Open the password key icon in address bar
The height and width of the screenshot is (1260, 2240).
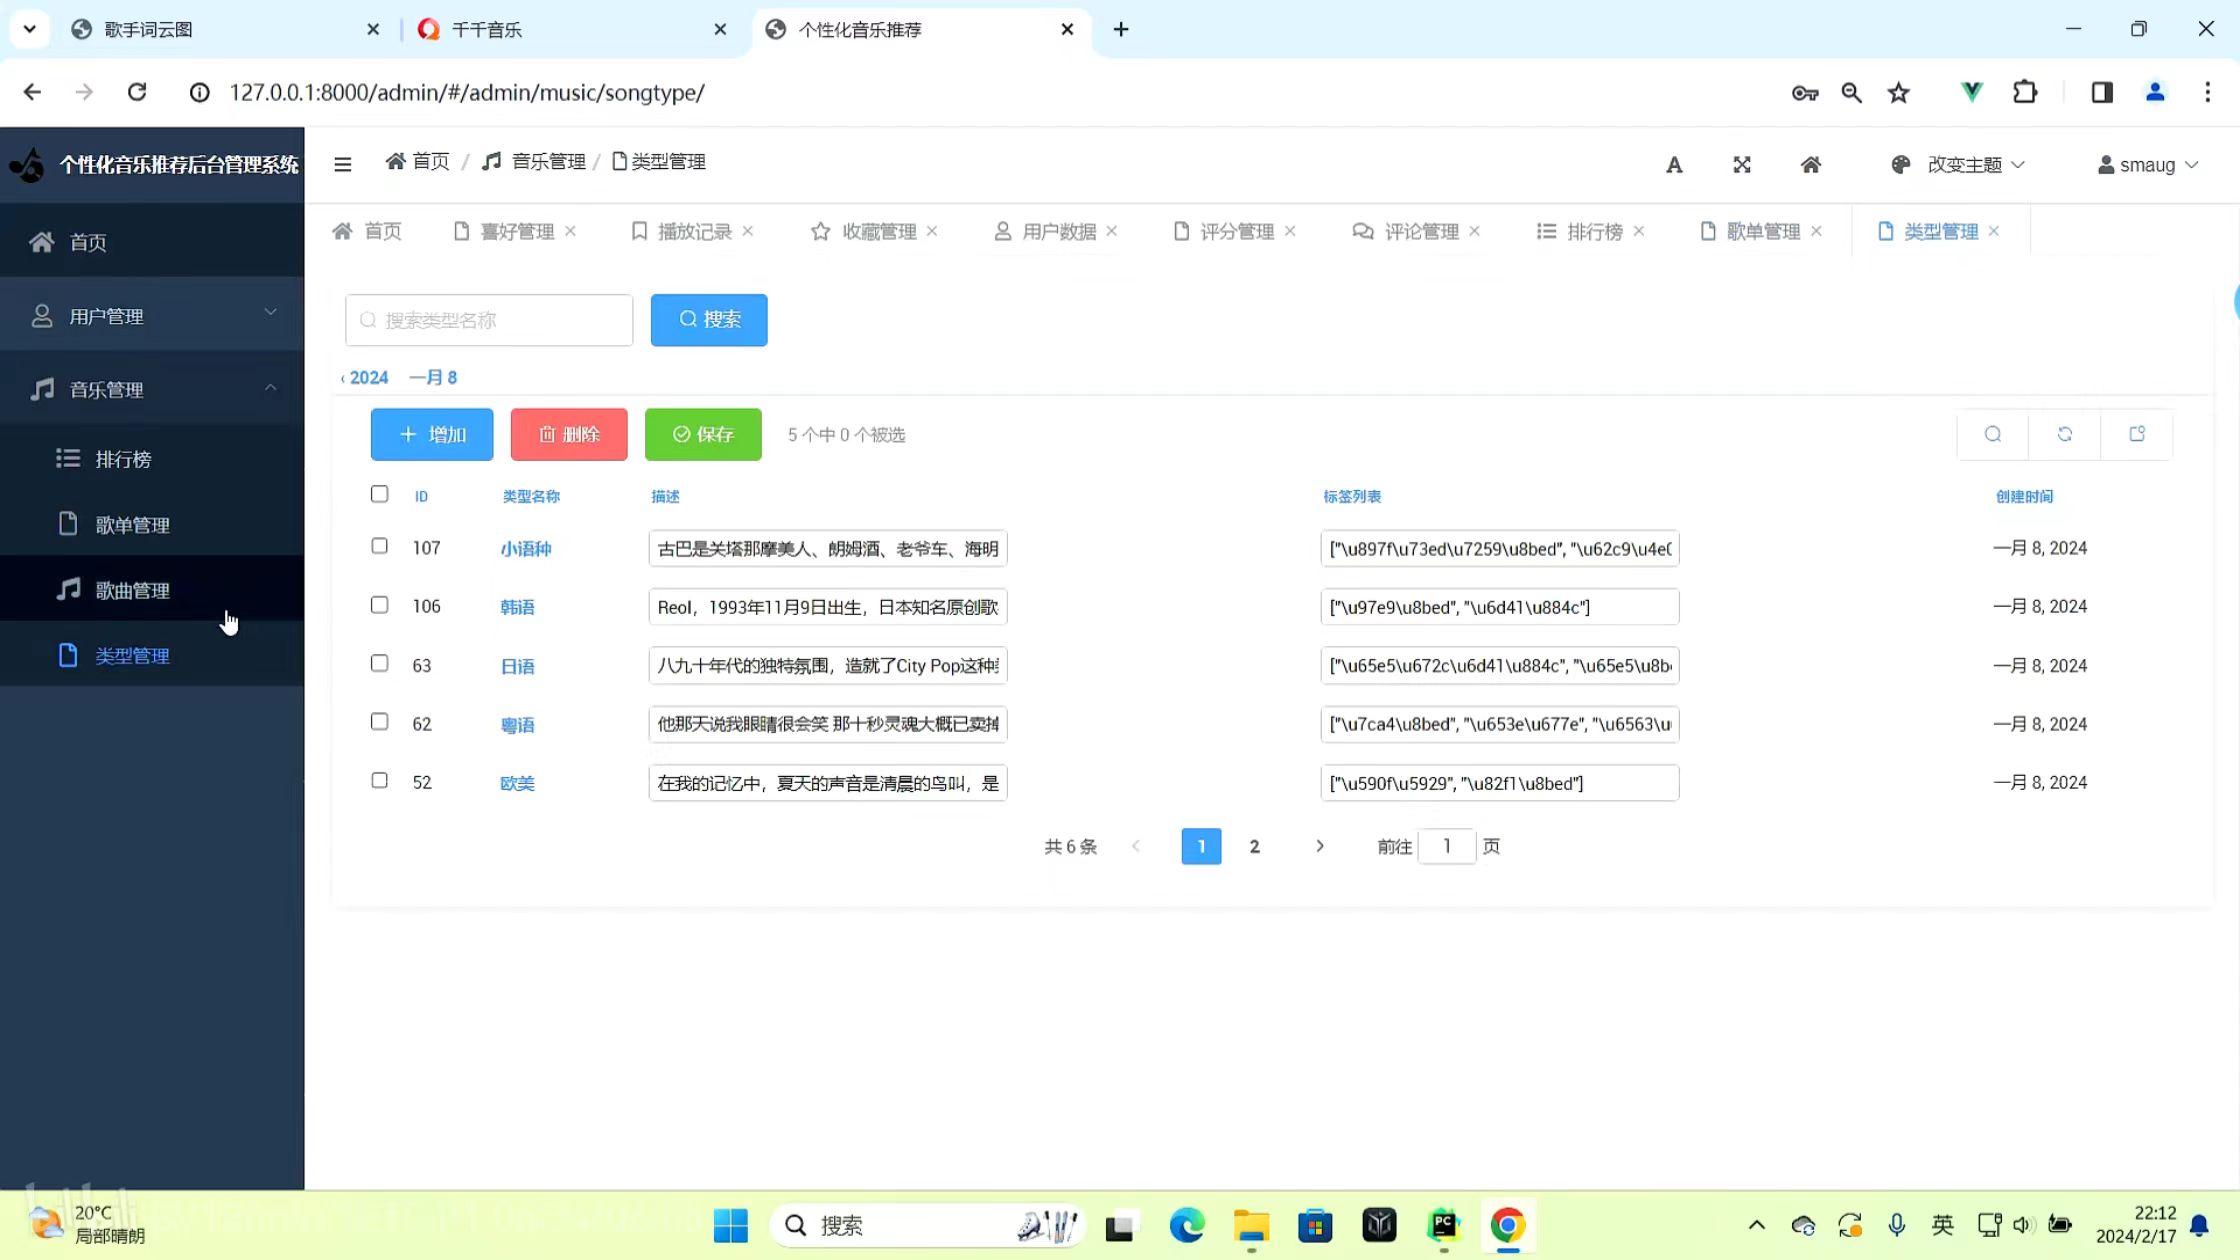click(x=1805, y=93)
